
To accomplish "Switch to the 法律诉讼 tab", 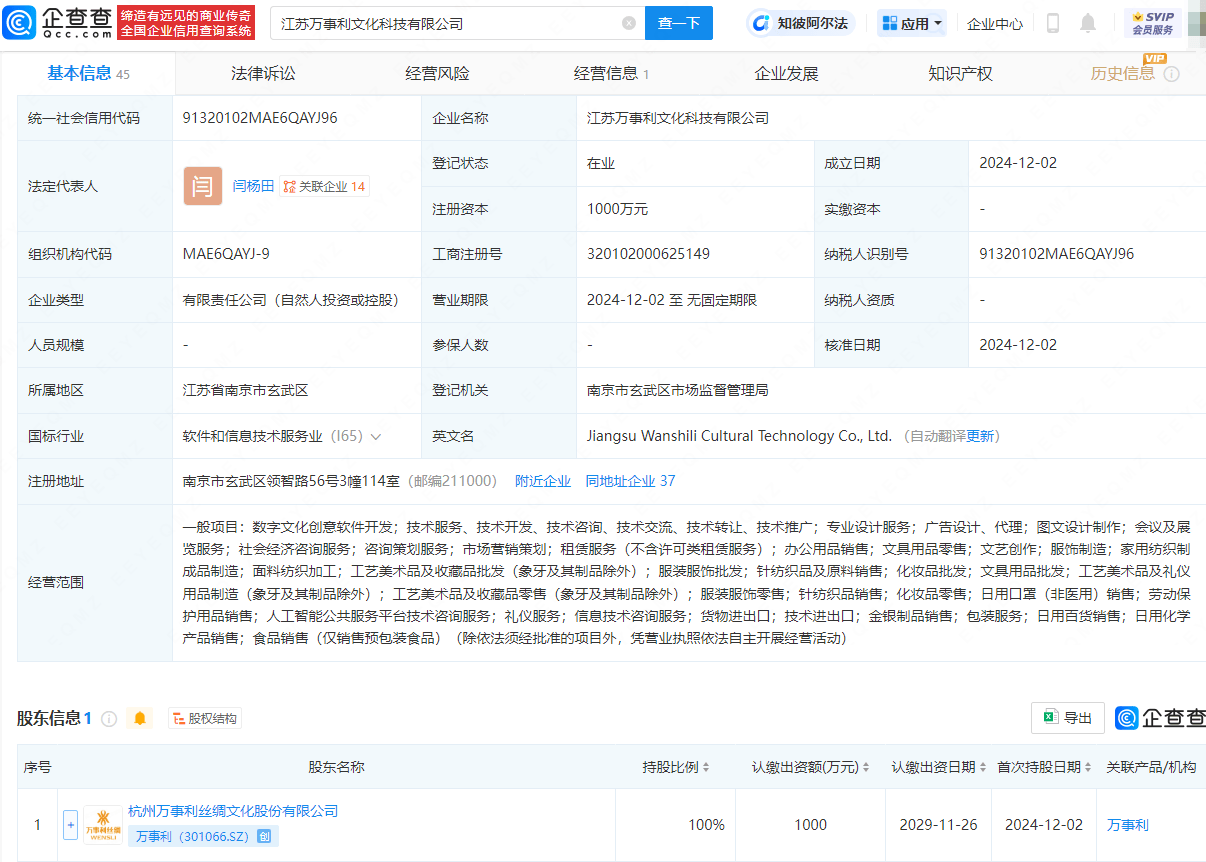I will (263, 73).
